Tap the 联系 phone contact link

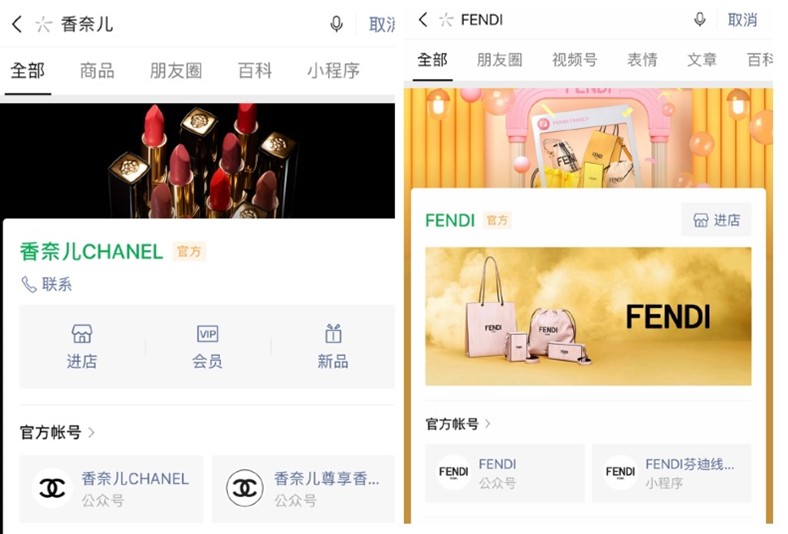47,284
